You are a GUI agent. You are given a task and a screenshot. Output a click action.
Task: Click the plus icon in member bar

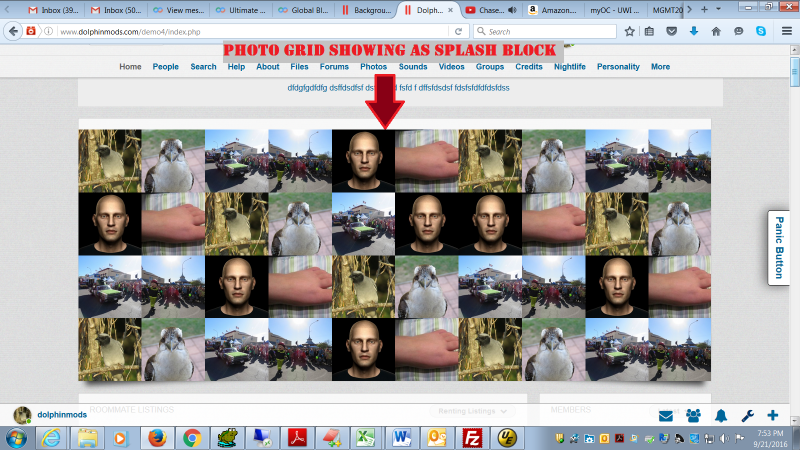pyautogui.click(x=773, y=415)
